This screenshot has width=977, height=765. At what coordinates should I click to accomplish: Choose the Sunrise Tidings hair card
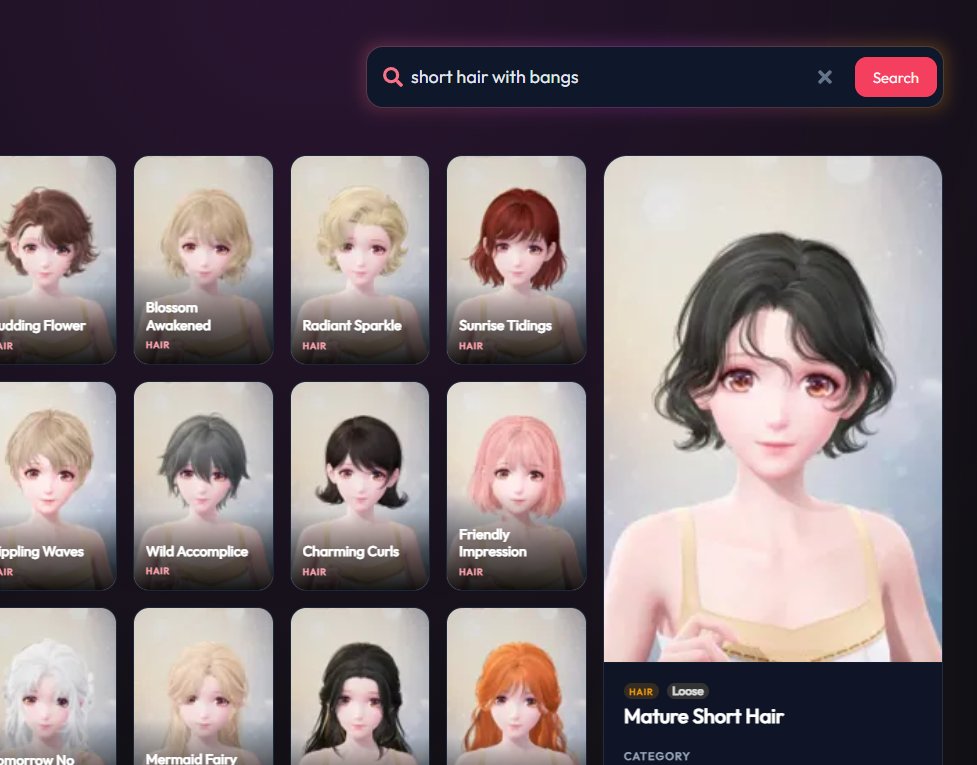click(516, 260)
